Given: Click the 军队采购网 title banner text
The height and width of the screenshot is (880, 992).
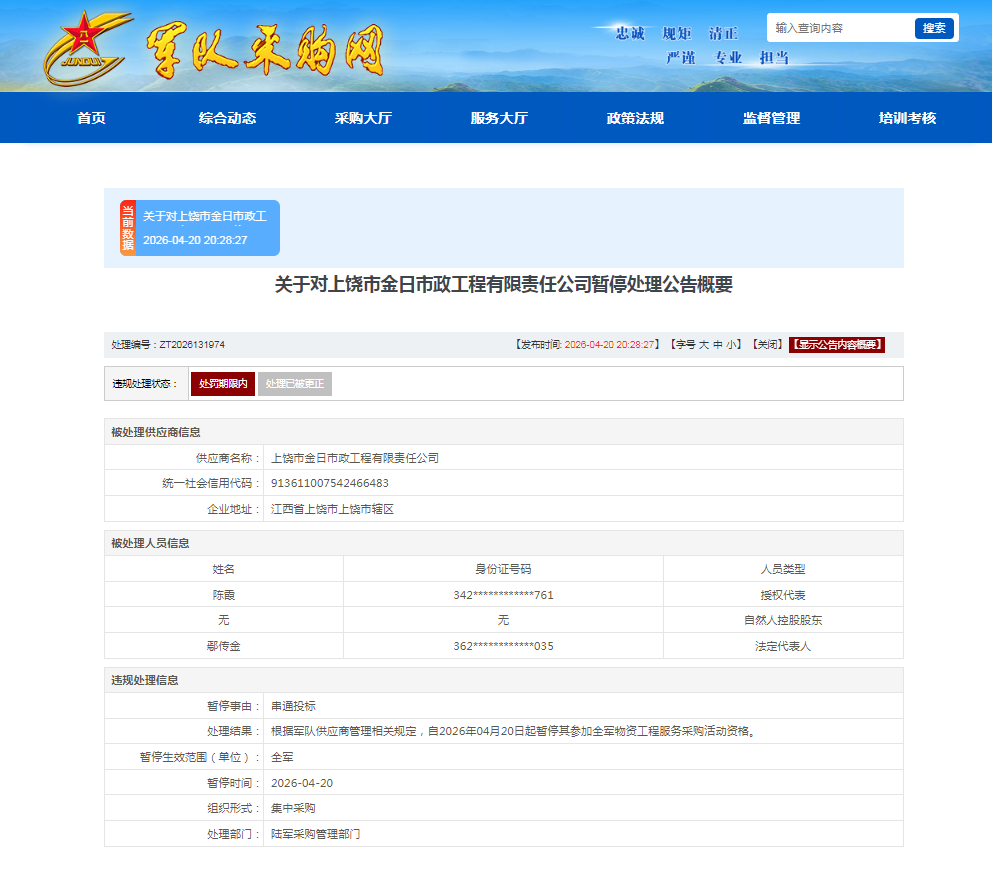Looking at the screenshot, I should (265, 48).
